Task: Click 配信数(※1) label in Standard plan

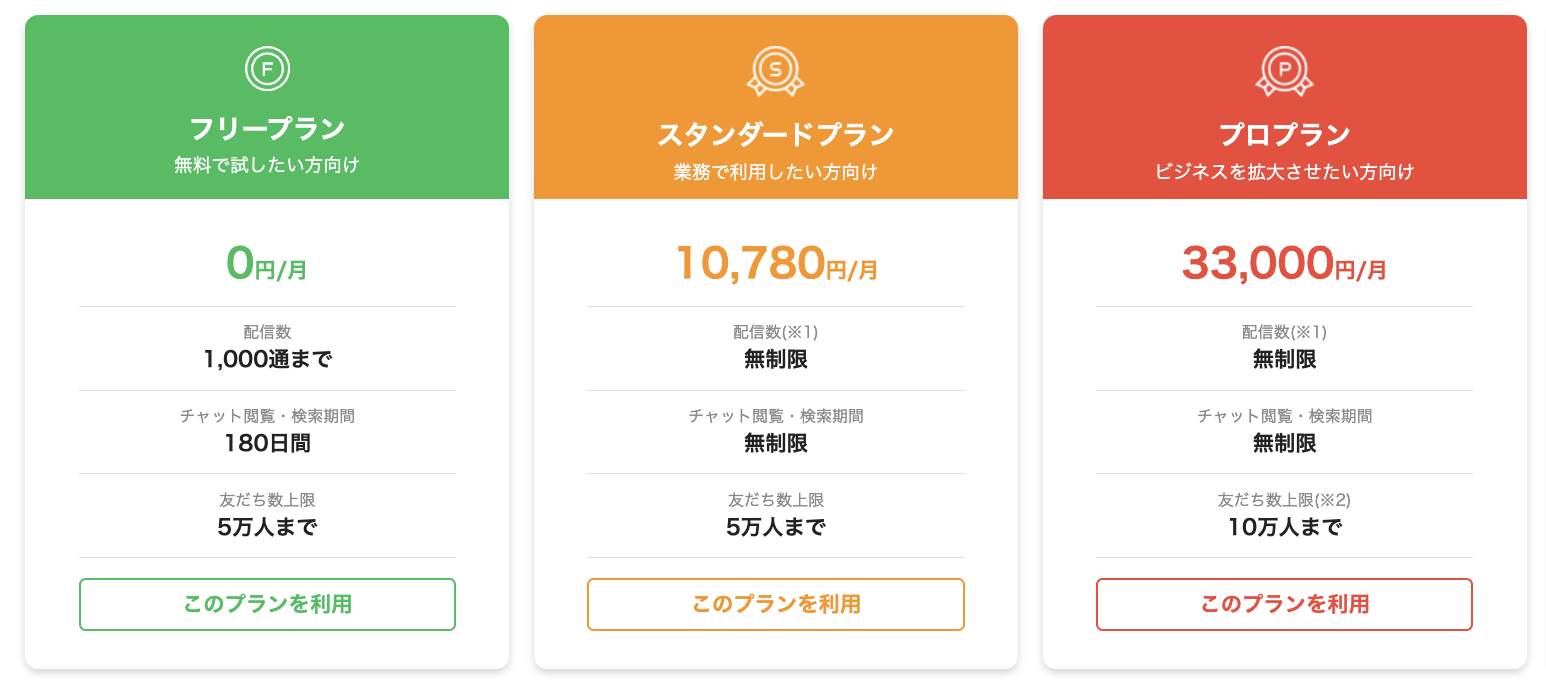Action: coord(776,332)
